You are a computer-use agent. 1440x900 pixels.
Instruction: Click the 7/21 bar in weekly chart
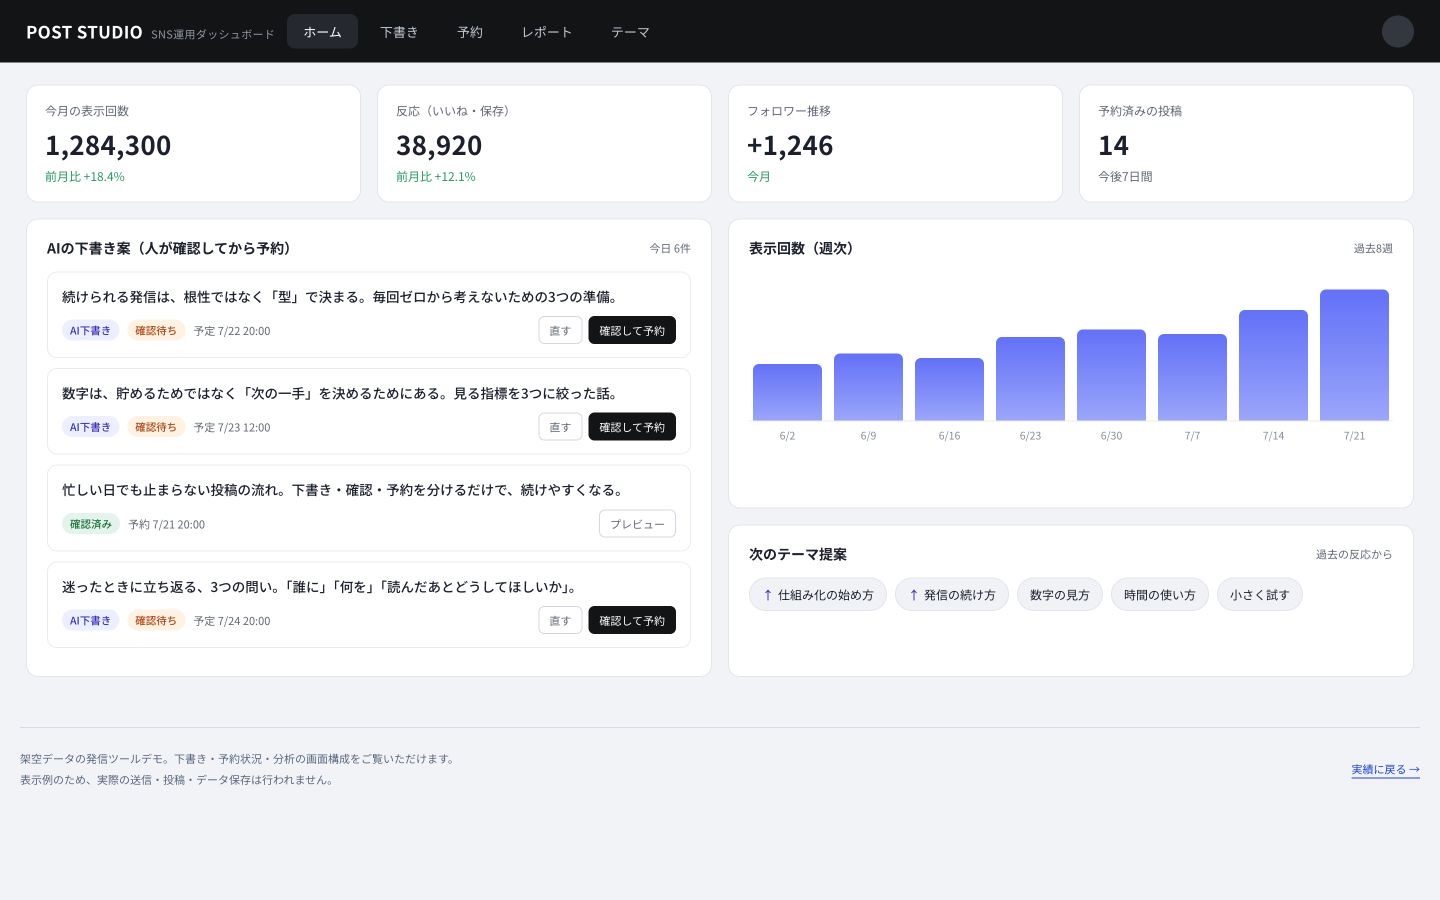coord(1354,355)
